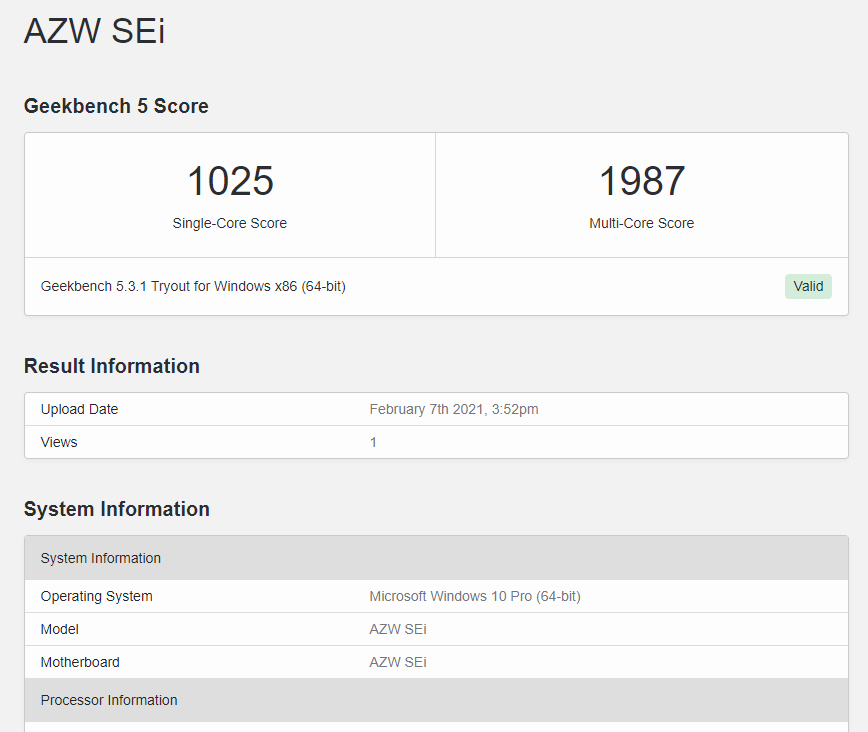The image size is (868, 732).
Task: Click the Single-Core Score label
Action: (230, 223)
